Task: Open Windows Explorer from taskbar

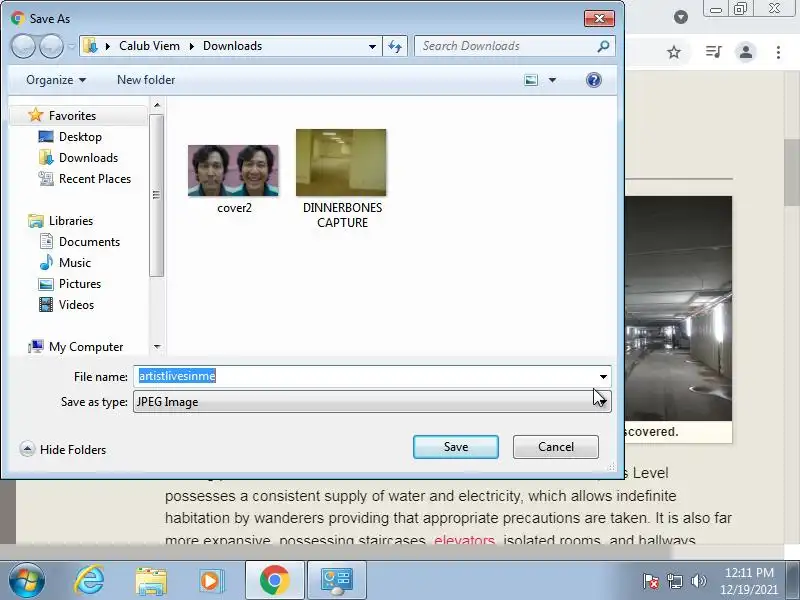Action: [x=151, y=581]
